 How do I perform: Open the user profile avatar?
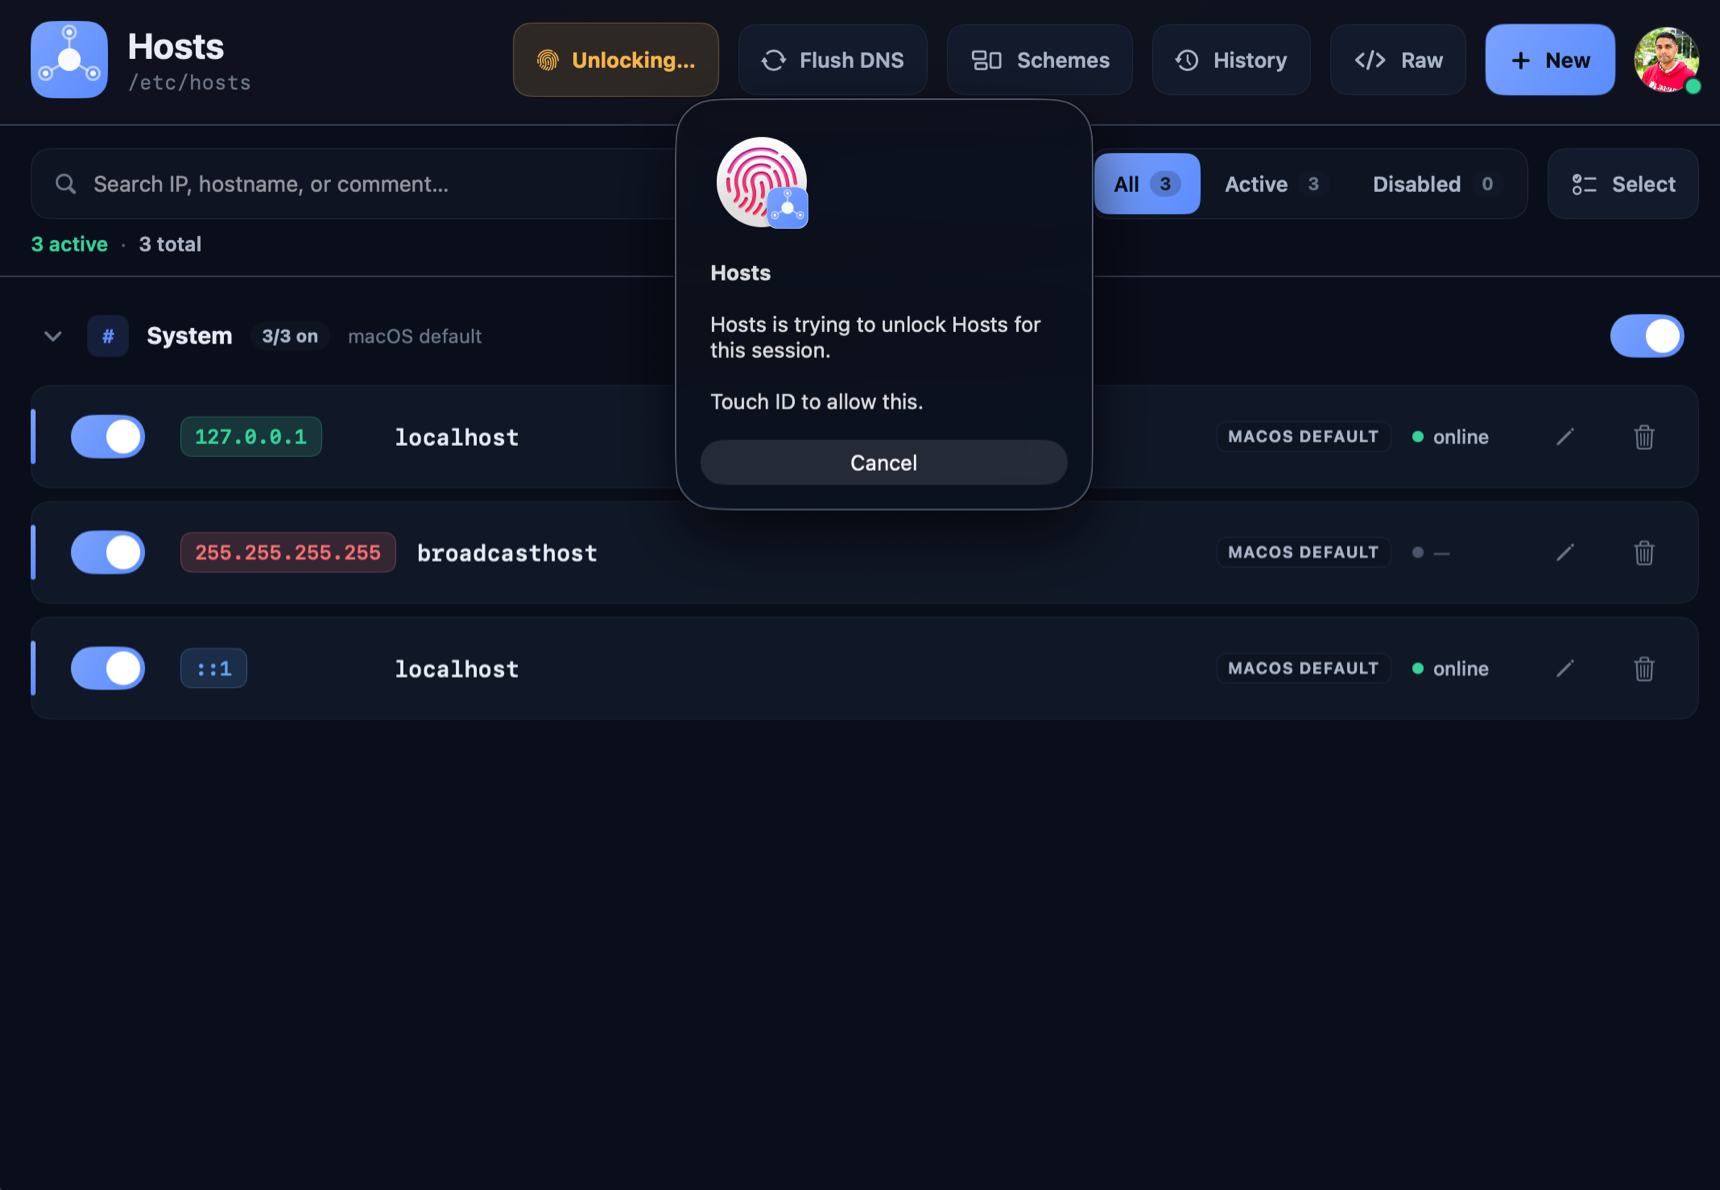(x=1666, y=60)
